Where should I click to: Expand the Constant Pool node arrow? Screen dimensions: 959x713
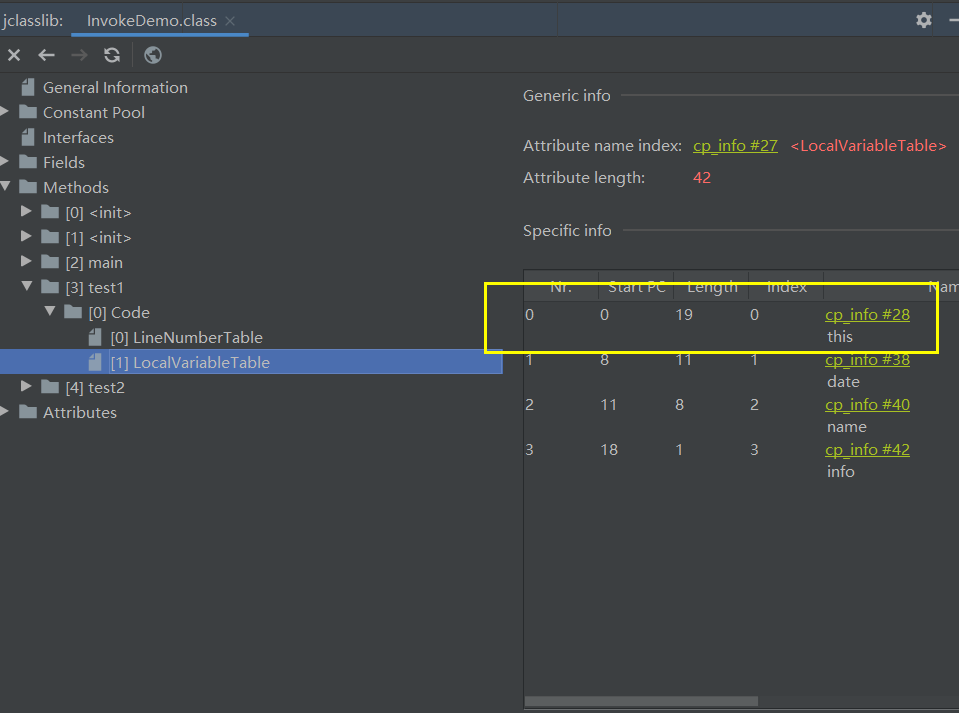pyautogui.click(x=5, y=112)
